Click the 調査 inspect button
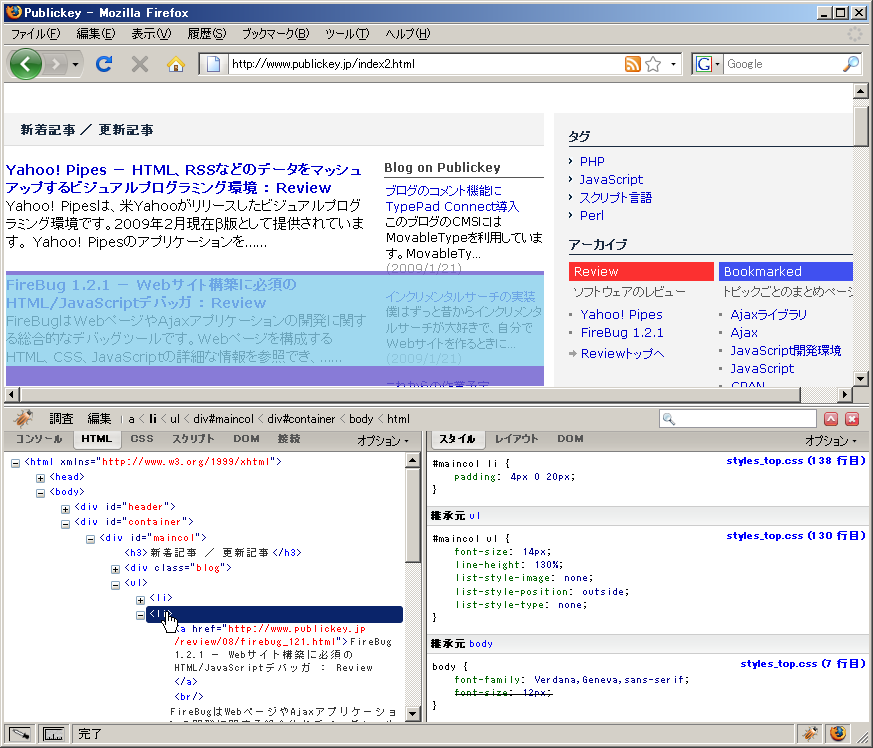The width and height of the screenshot is (873, 748). click(x=61, y=419)
